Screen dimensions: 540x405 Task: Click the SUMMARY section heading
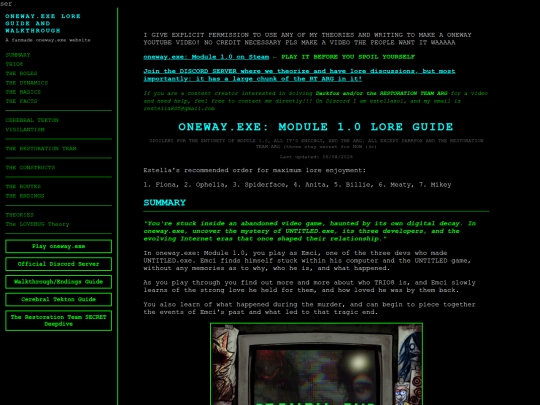[165, 202]
